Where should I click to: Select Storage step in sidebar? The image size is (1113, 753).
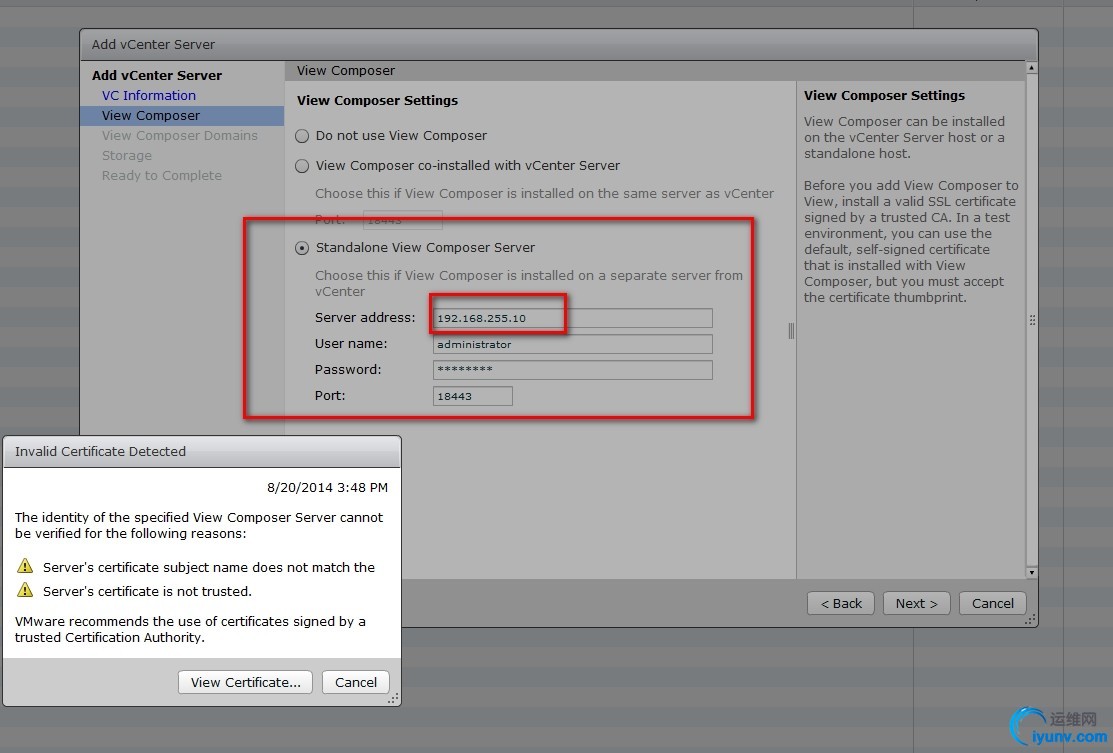pos(126,155)
